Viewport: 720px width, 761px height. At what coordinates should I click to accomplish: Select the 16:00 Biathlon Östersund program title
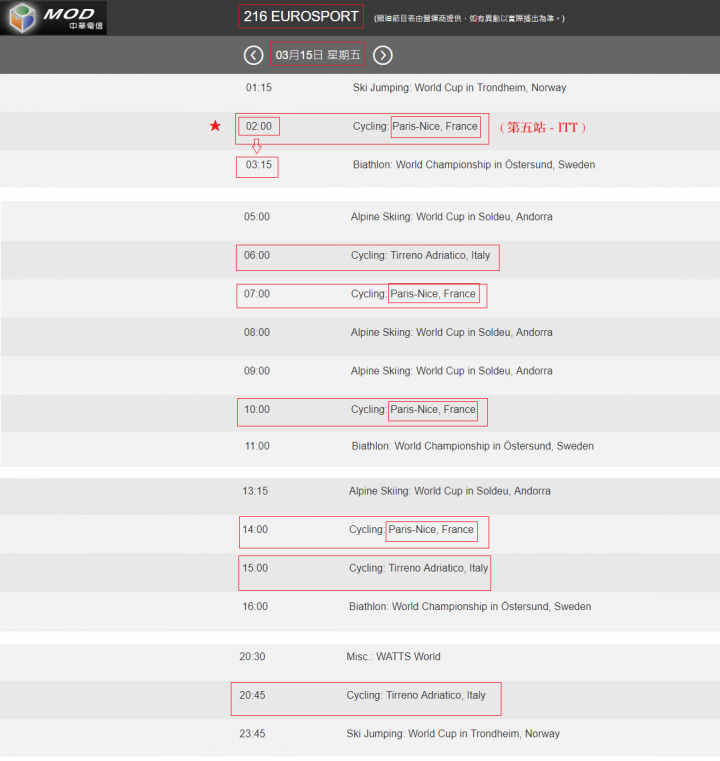[x=470, y=607]
